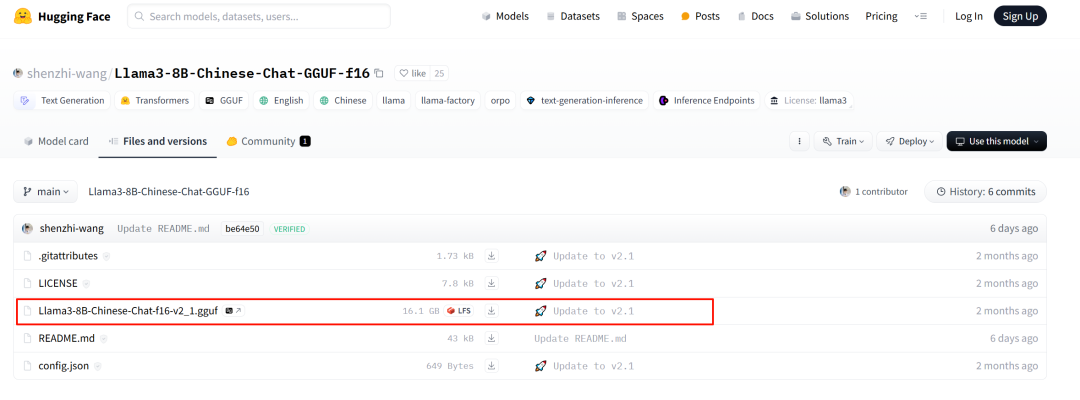Download the .gitattributes file
Image resolution: width=1080 pixels, height=400 pixels.
pos(492,256)
